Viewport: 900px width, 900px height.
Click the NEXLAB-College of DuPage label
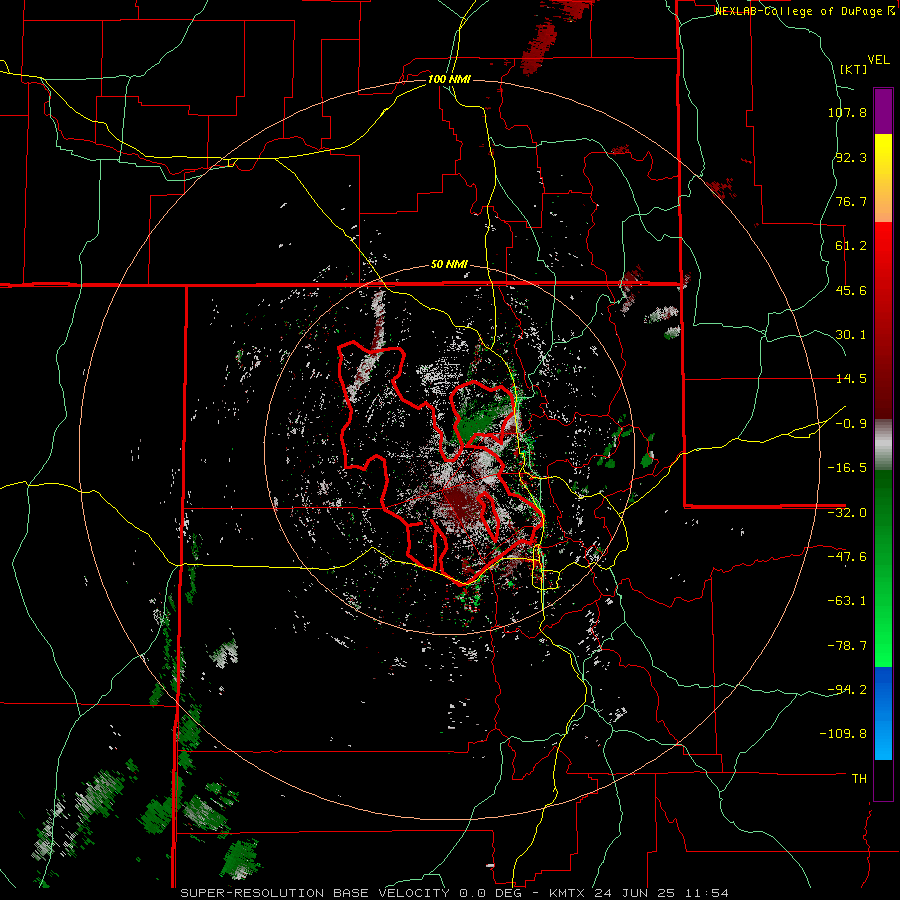pyautogui.click(x=800, y=11)
